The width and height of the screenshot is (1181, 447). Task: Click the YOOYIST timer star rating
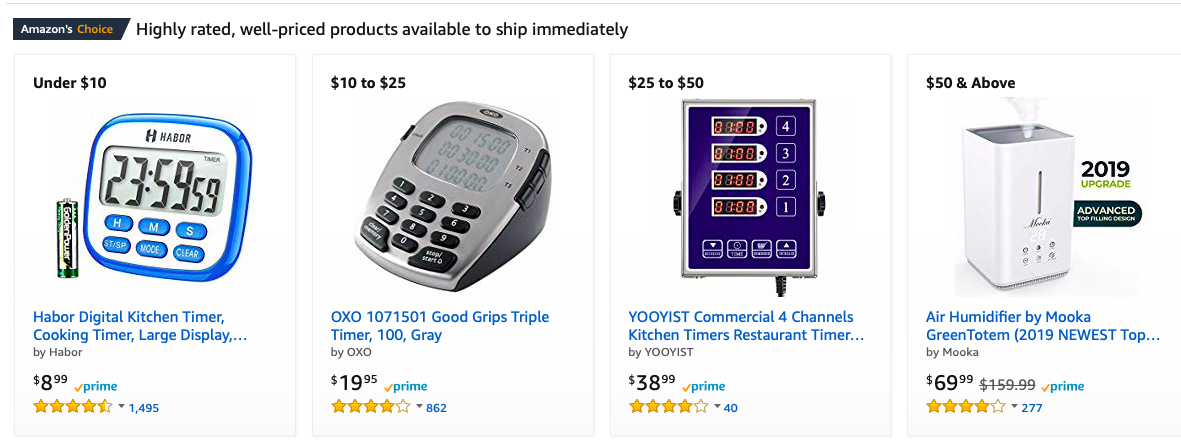click(x=668, y=407)
